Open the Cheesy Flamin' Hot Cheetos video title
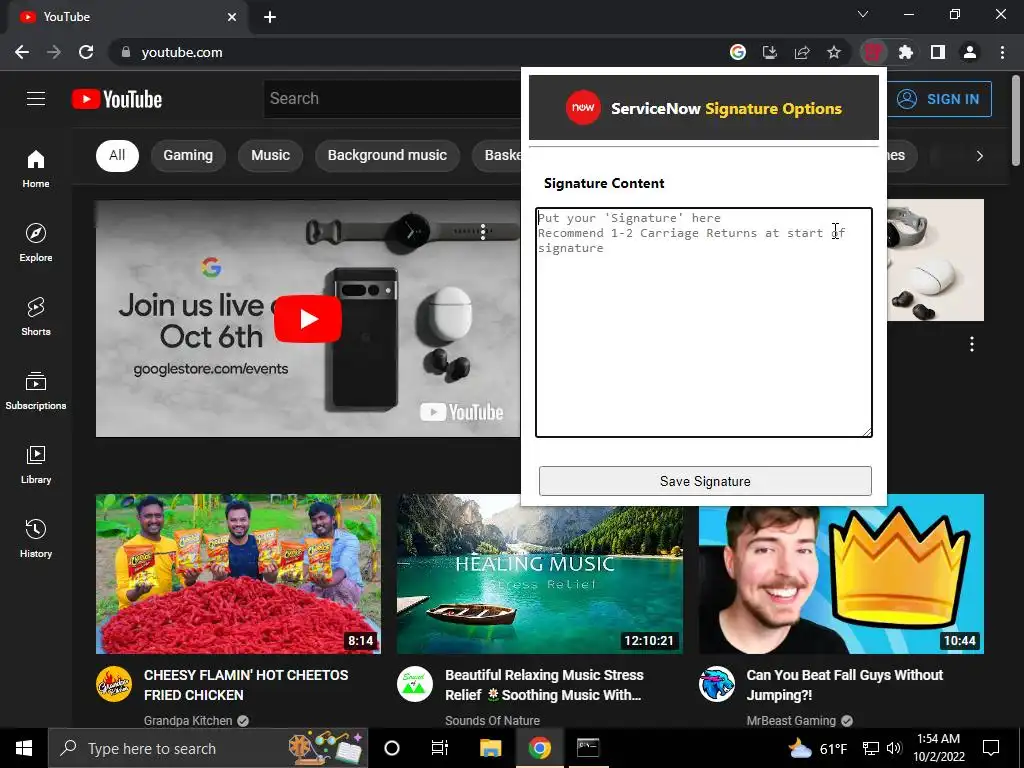Image resolution: width=1024 pixels, height=768 pixels. click(x=246, y=685)
